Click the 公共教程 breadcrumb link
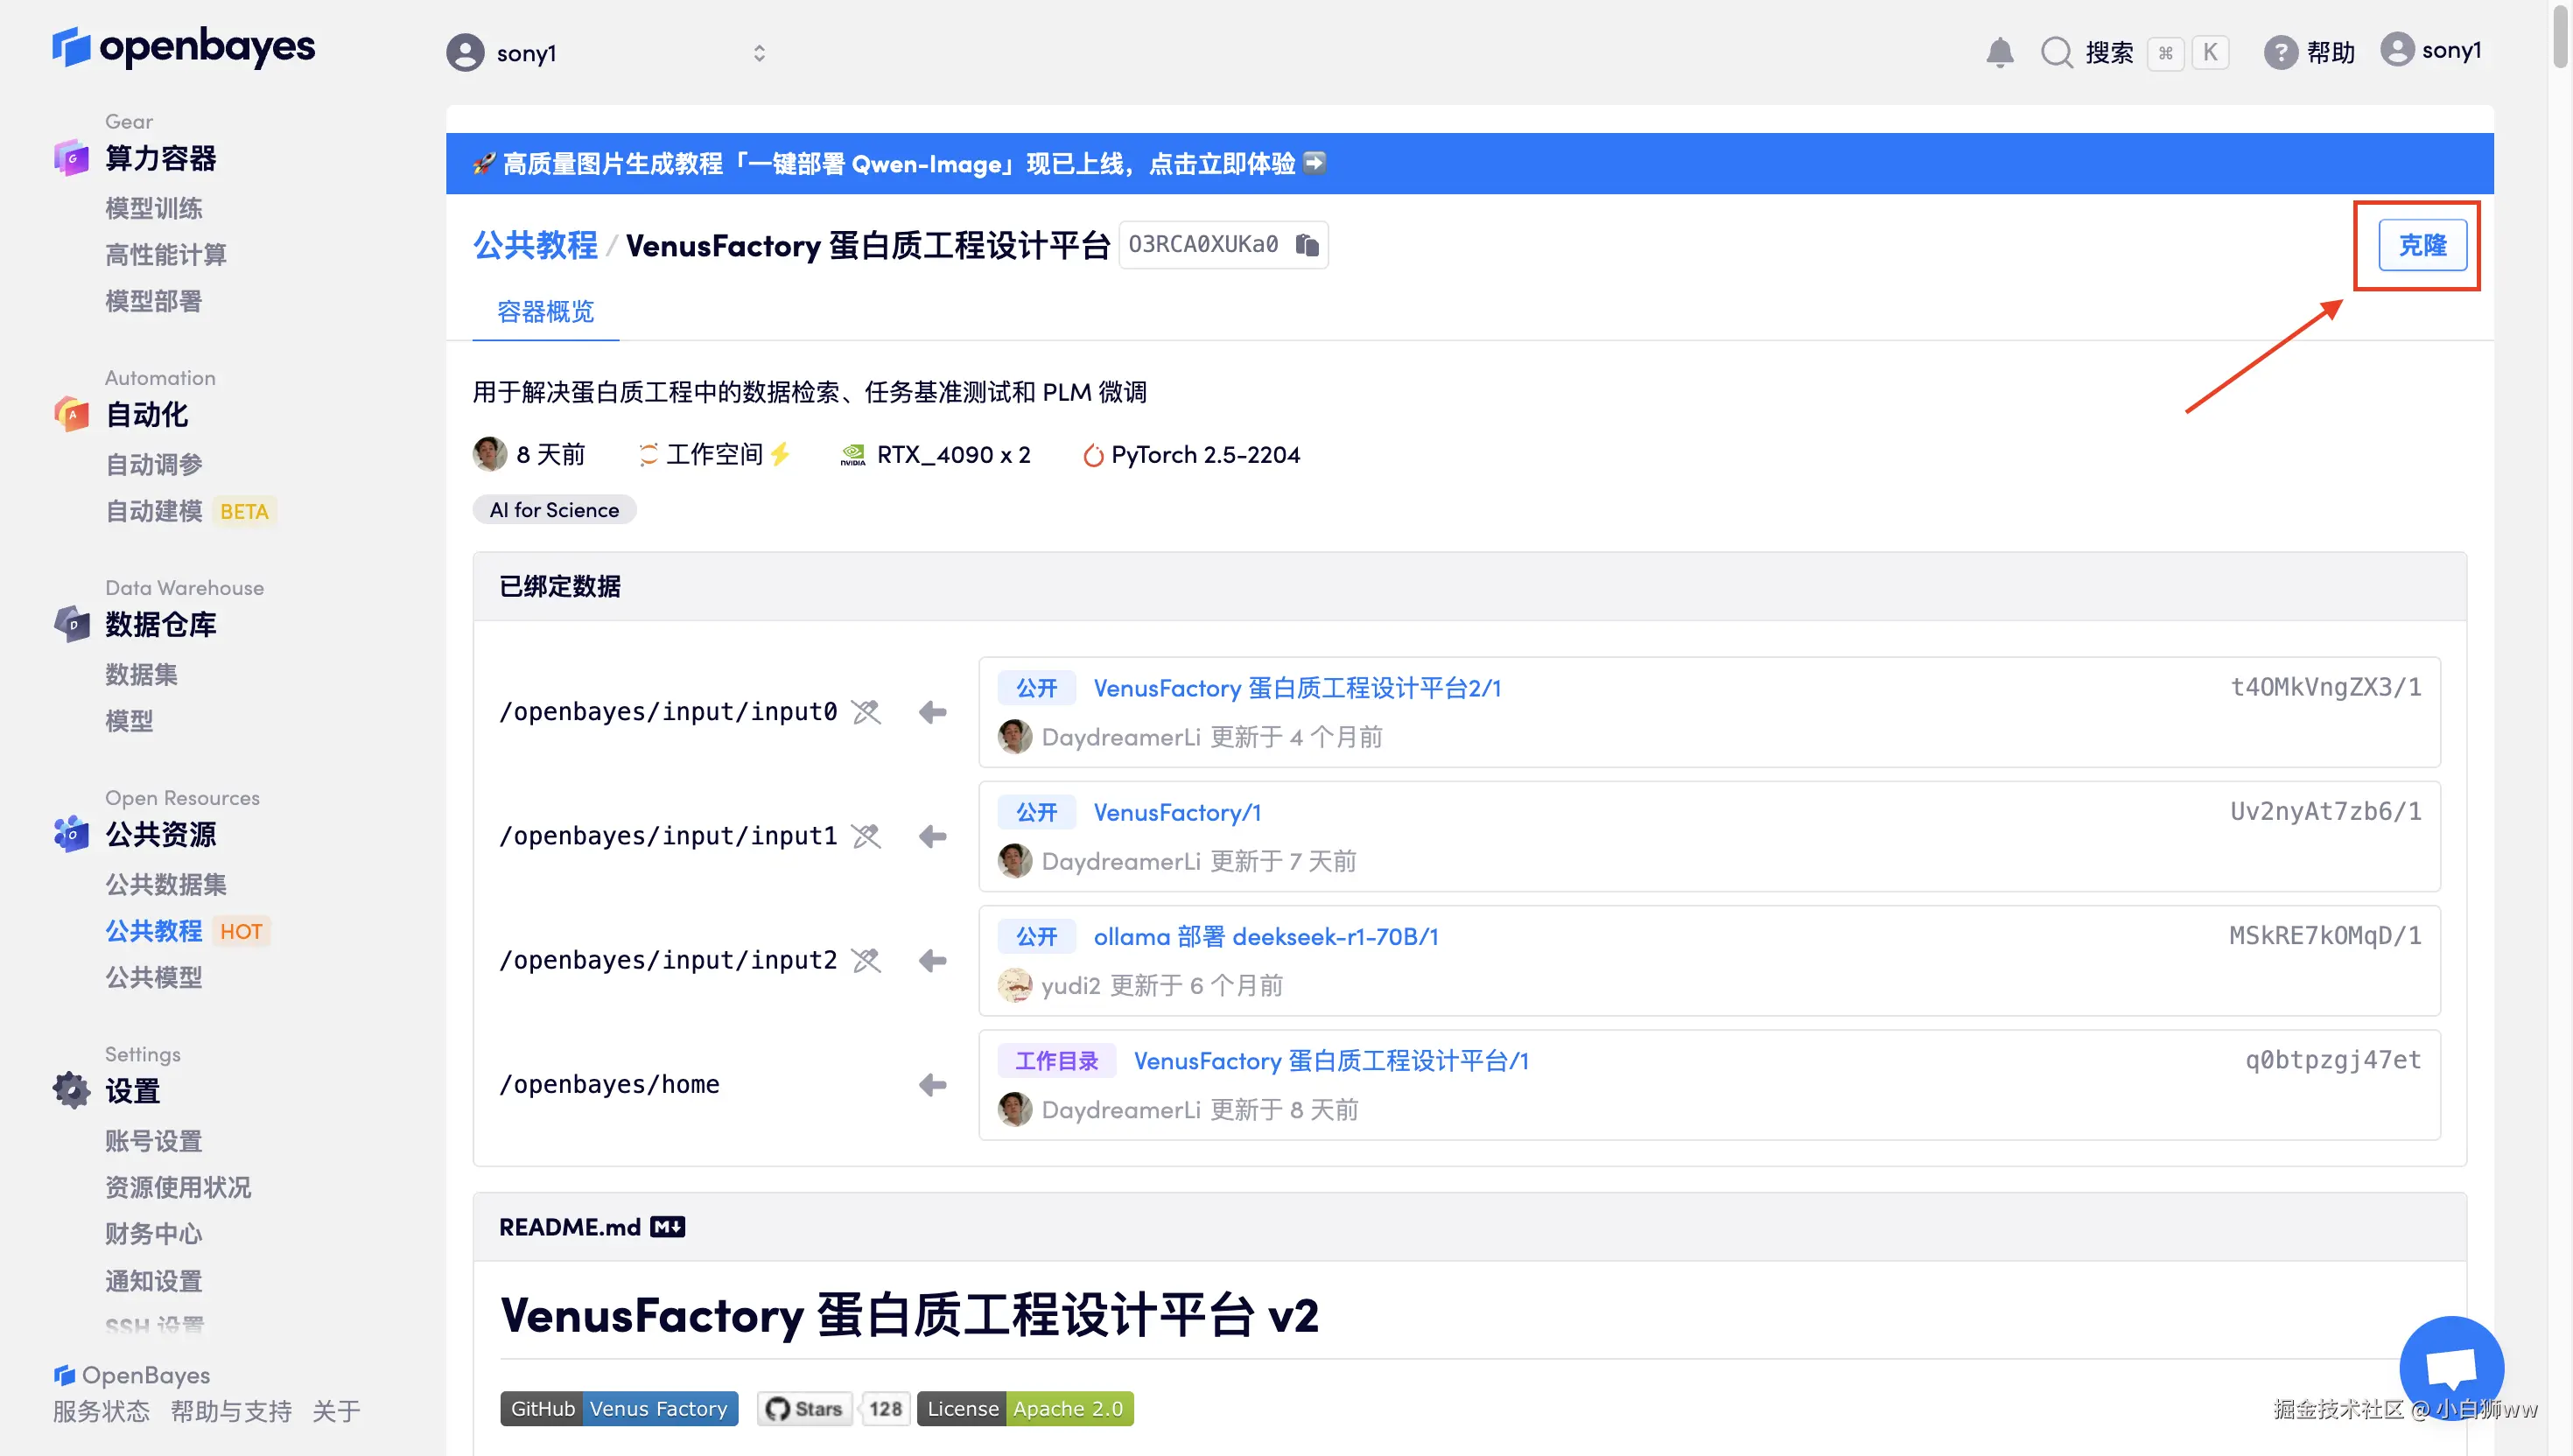Screen dimensions: 2573x1456 coord(535,245)
